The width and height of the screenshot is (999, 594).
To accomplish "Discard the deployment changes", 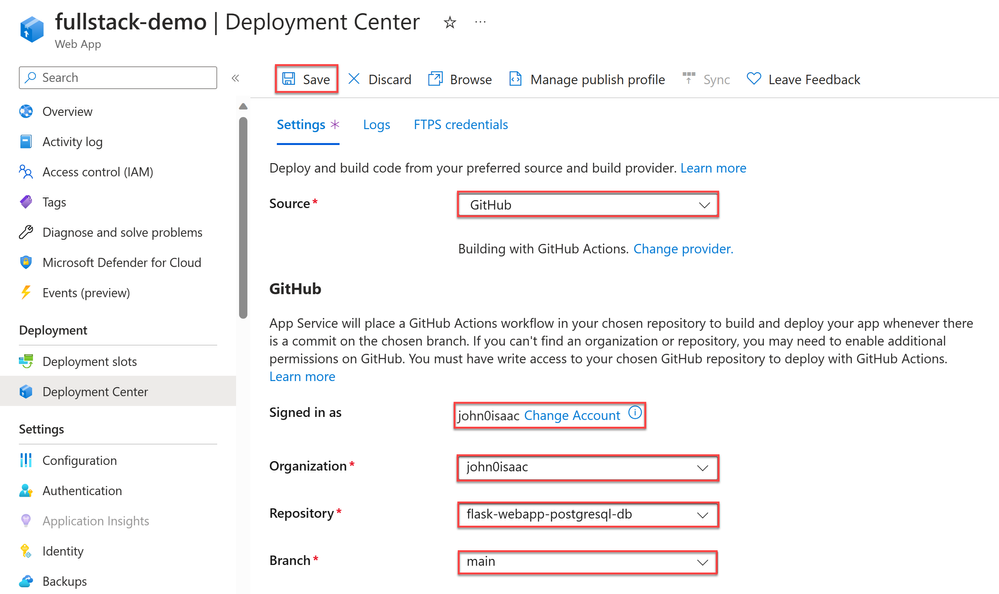I will click(380, 79).
